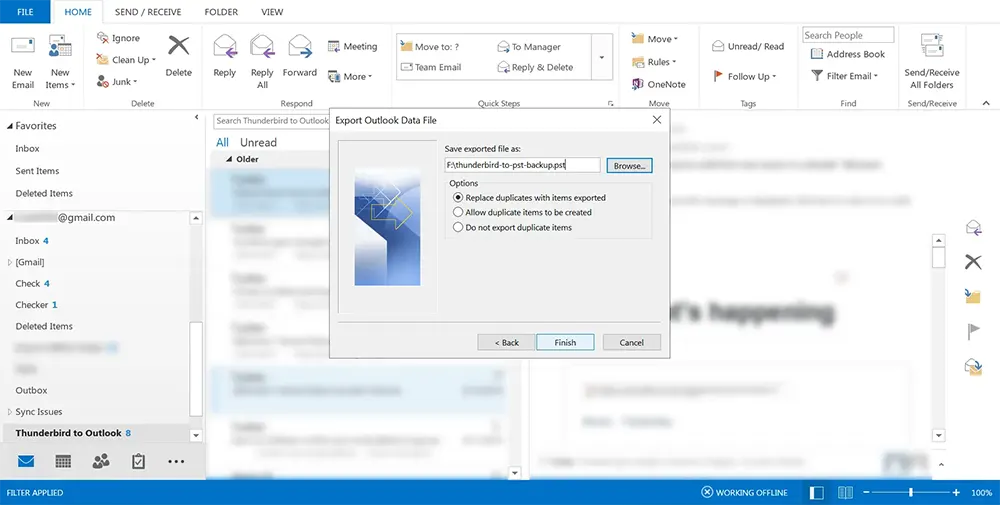Collapse the Older message group
This screenshot has width=1000, height=505.
pyautogui.click(x=229, y=159)
